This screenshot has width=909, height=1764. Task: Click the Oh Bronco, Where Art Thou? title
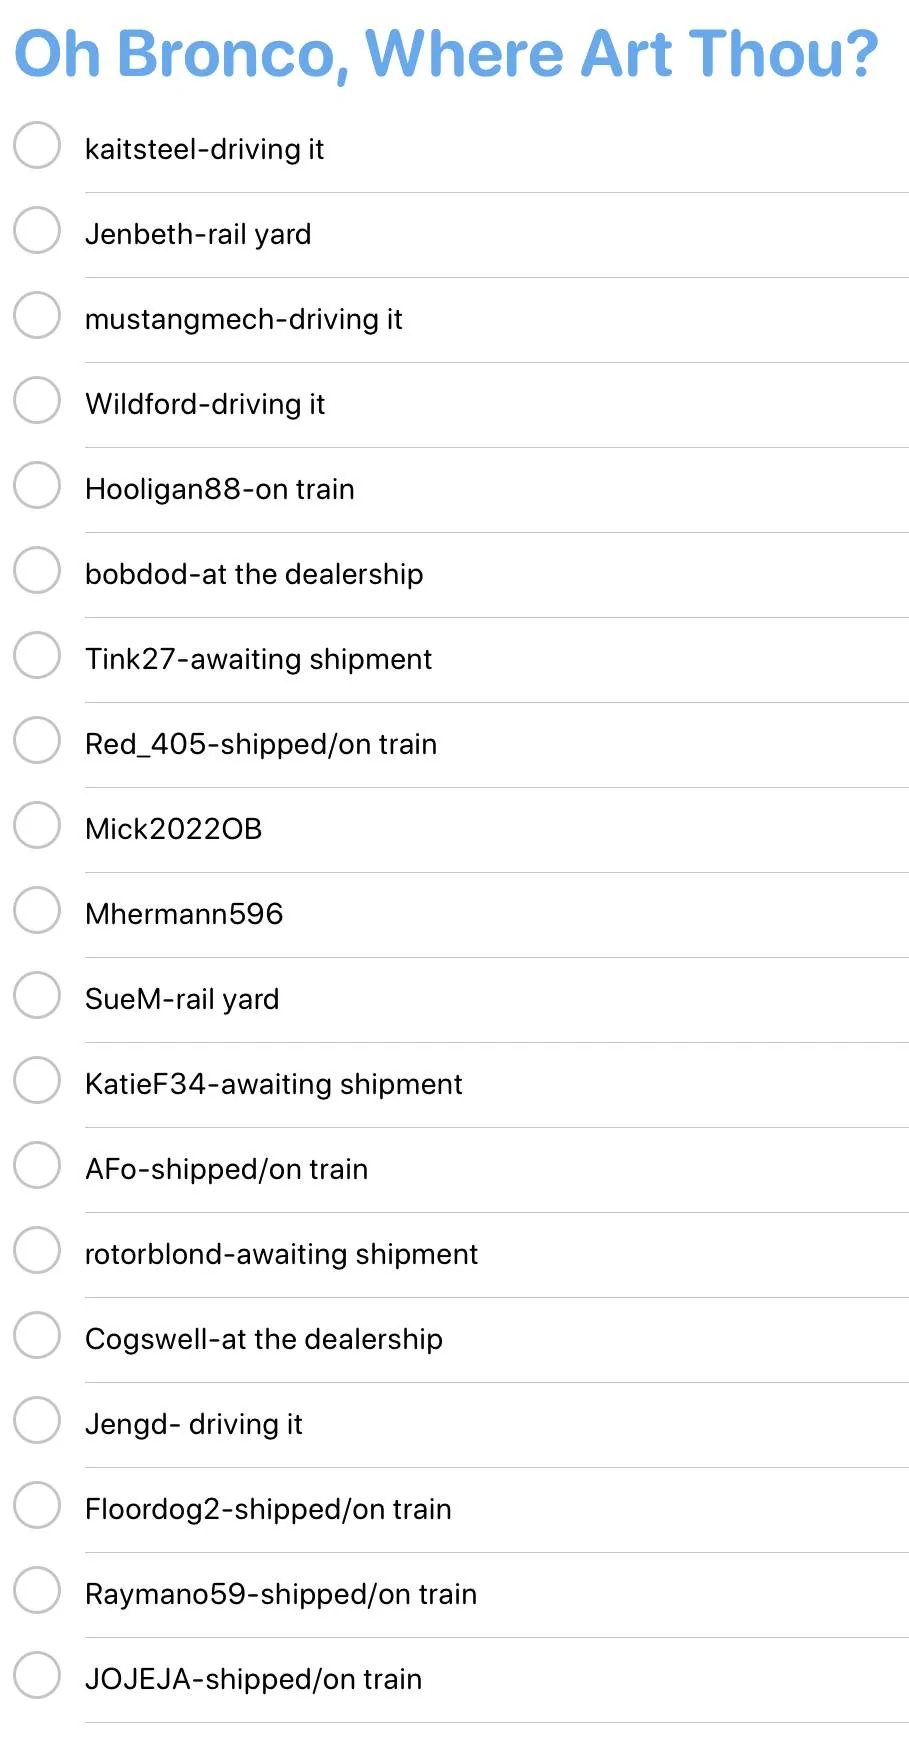[446, 54]
